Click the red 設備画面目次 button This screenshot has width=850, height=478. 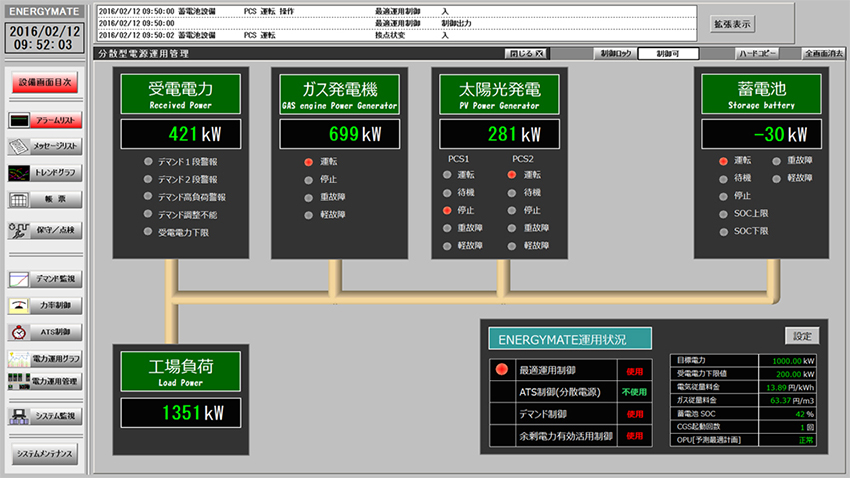(x=45, y=82)
